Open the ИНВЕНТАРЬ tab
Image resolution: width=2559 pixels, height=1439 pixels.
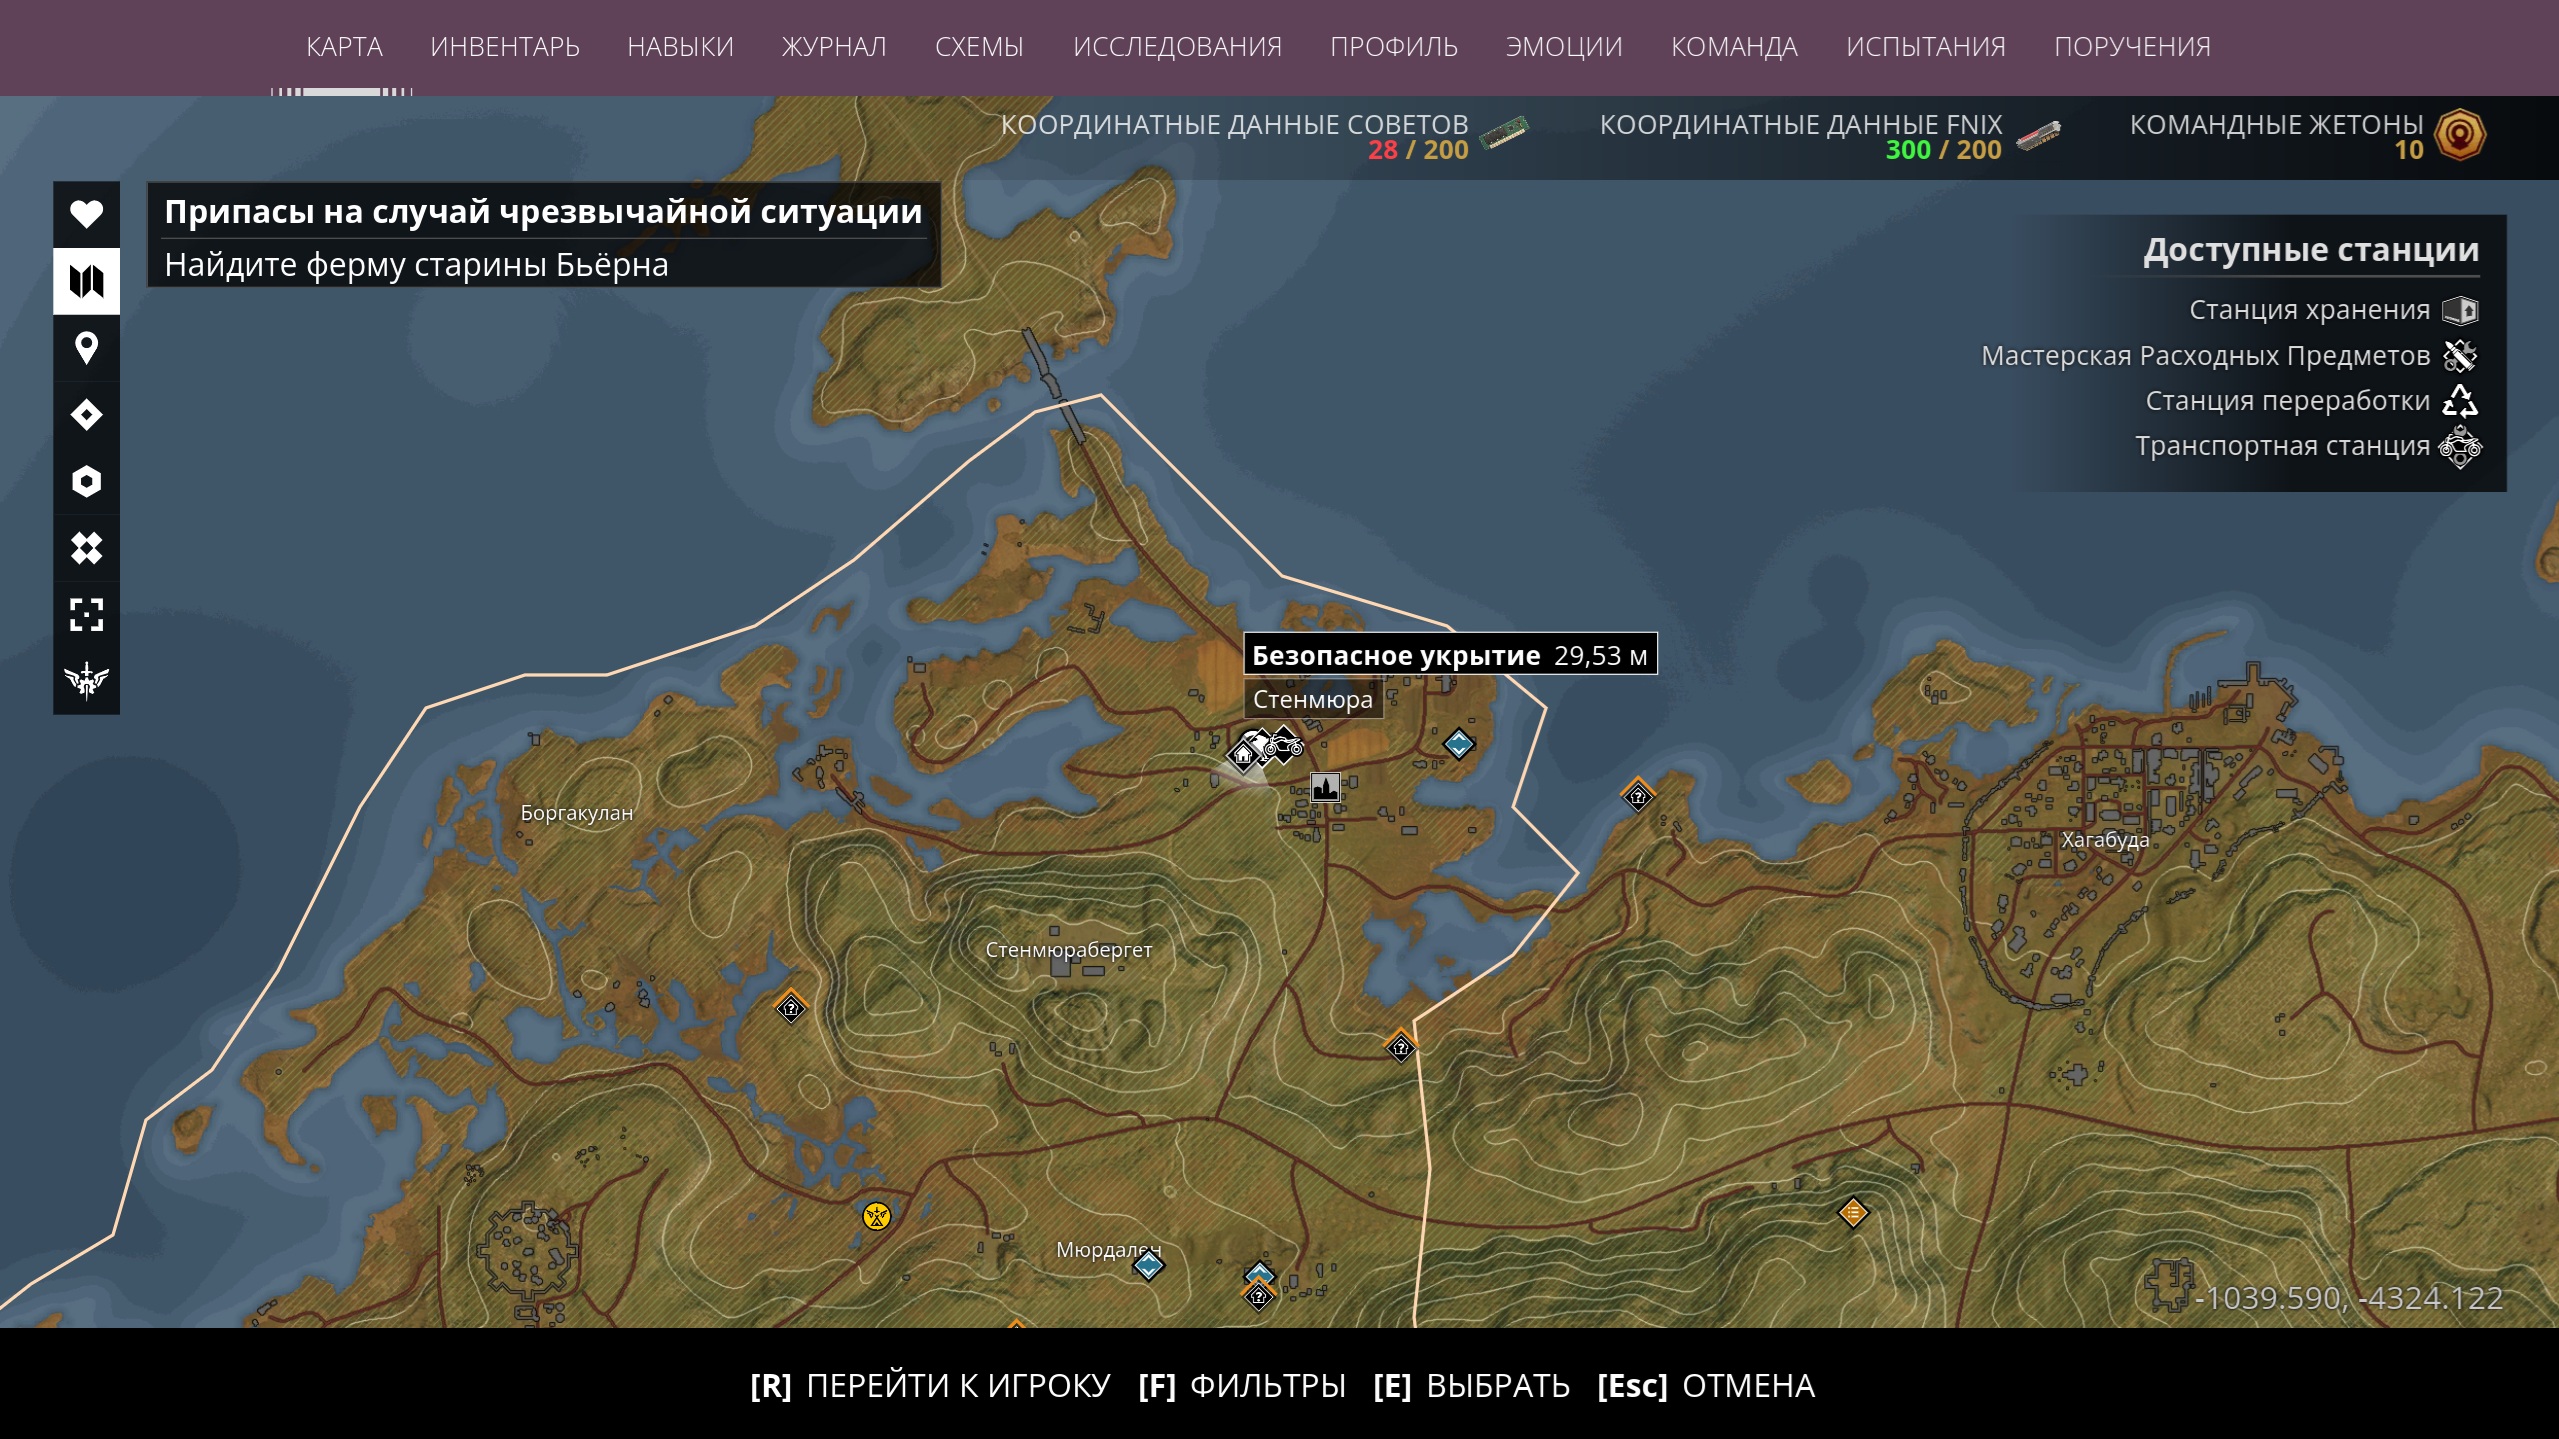coord(505,47)
